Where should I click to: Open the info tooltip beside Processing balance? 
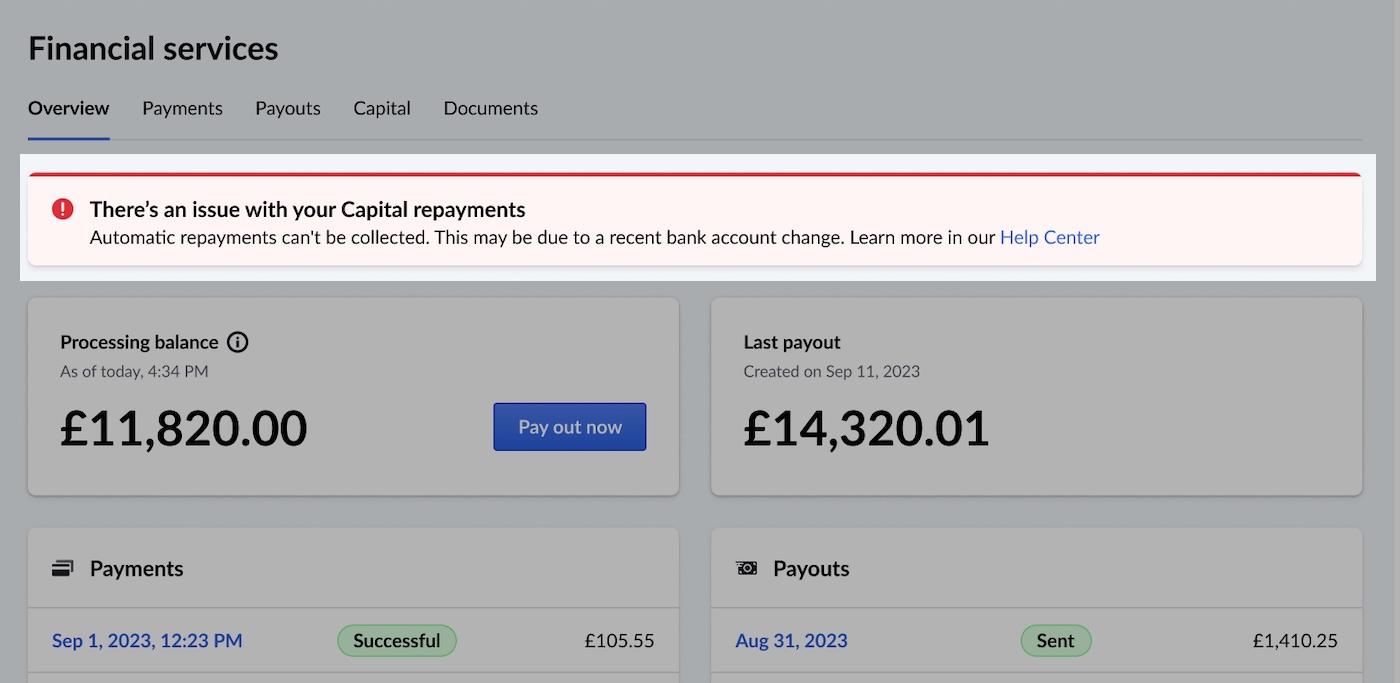[x=238, y=342]
